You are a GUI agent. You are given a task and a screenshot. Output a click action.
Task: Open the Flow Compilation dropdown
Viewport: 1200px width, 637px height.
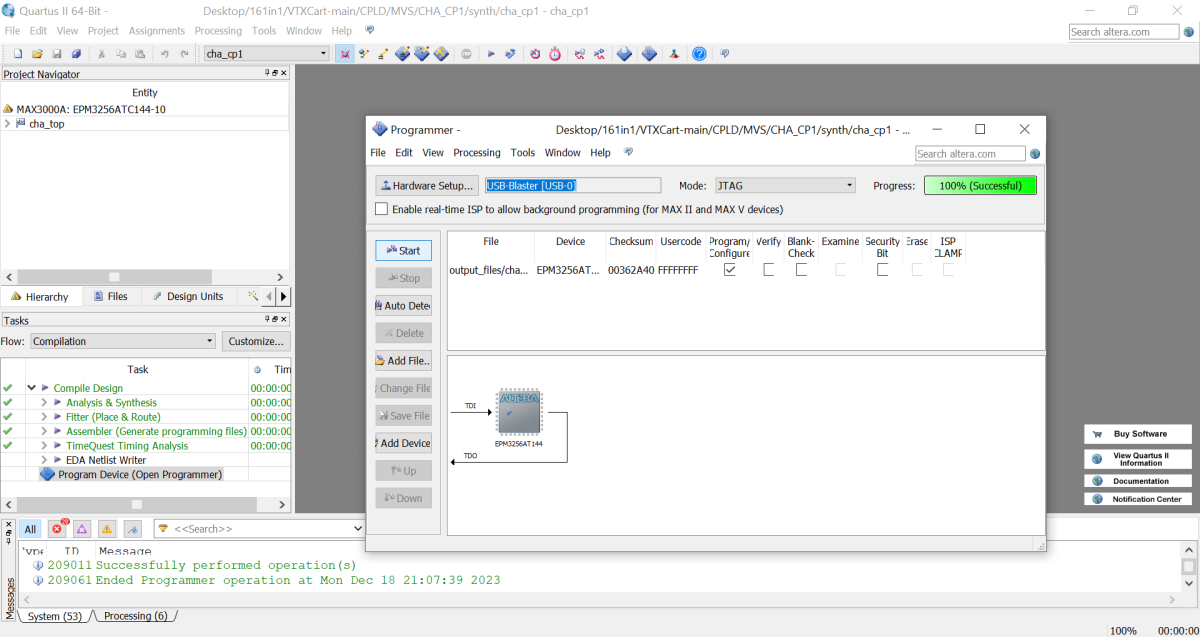click(122, 341)
